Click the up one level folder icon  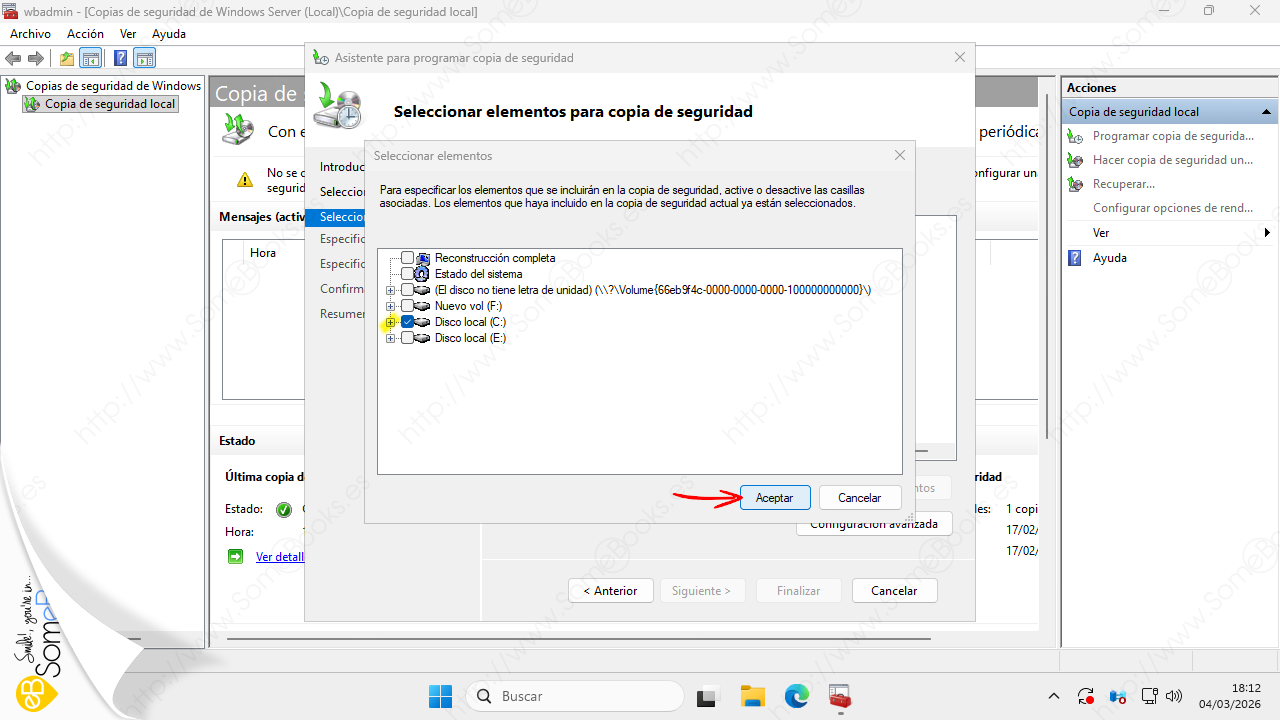click(x=67, y=58)
